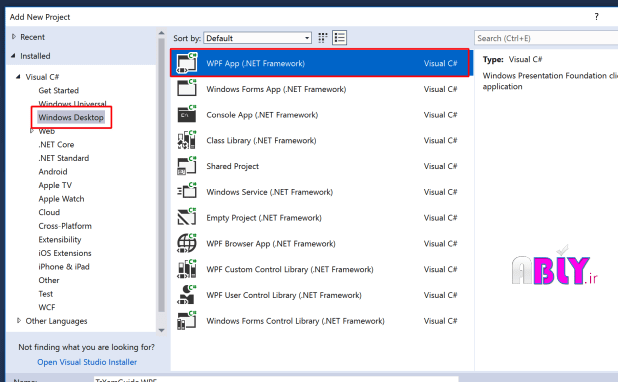Expand the Recent section
This screenshot has width=618, height=382.
[x=14, y=37]
